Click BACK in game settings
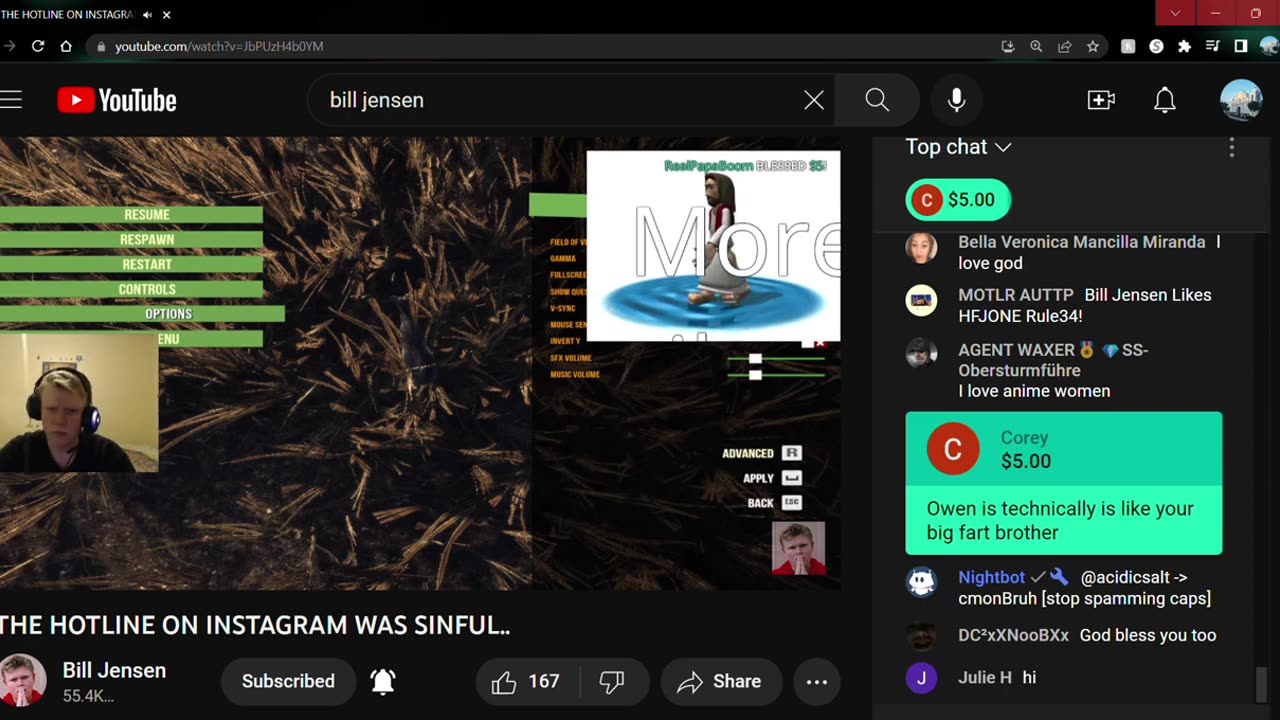 click(x=775, y=502)
